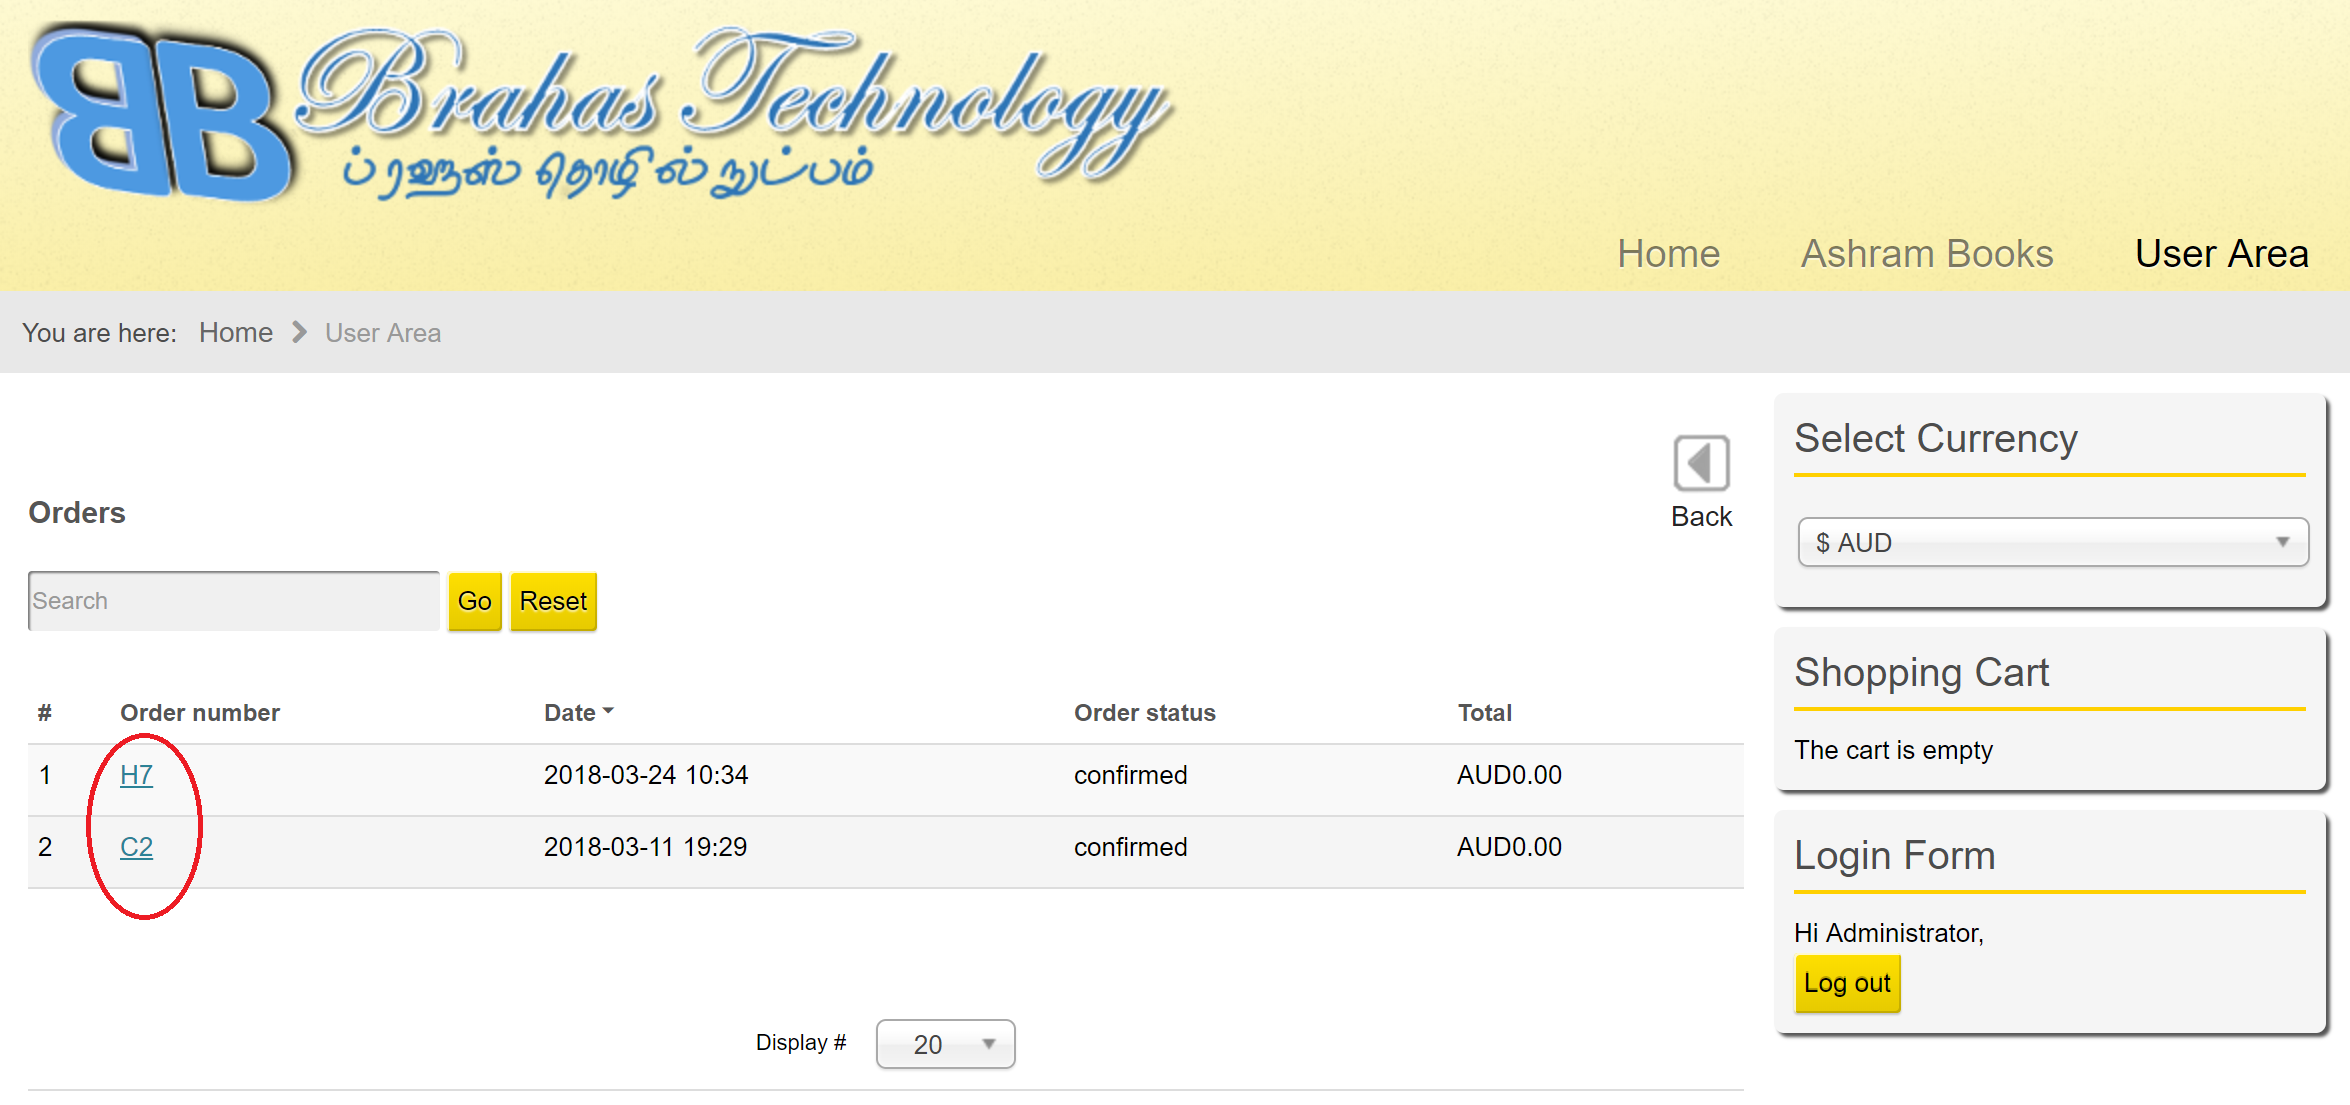This screenshot has width=2350, height=1105.
Task: Open the Home menu item
Action: click(1668, 254)
